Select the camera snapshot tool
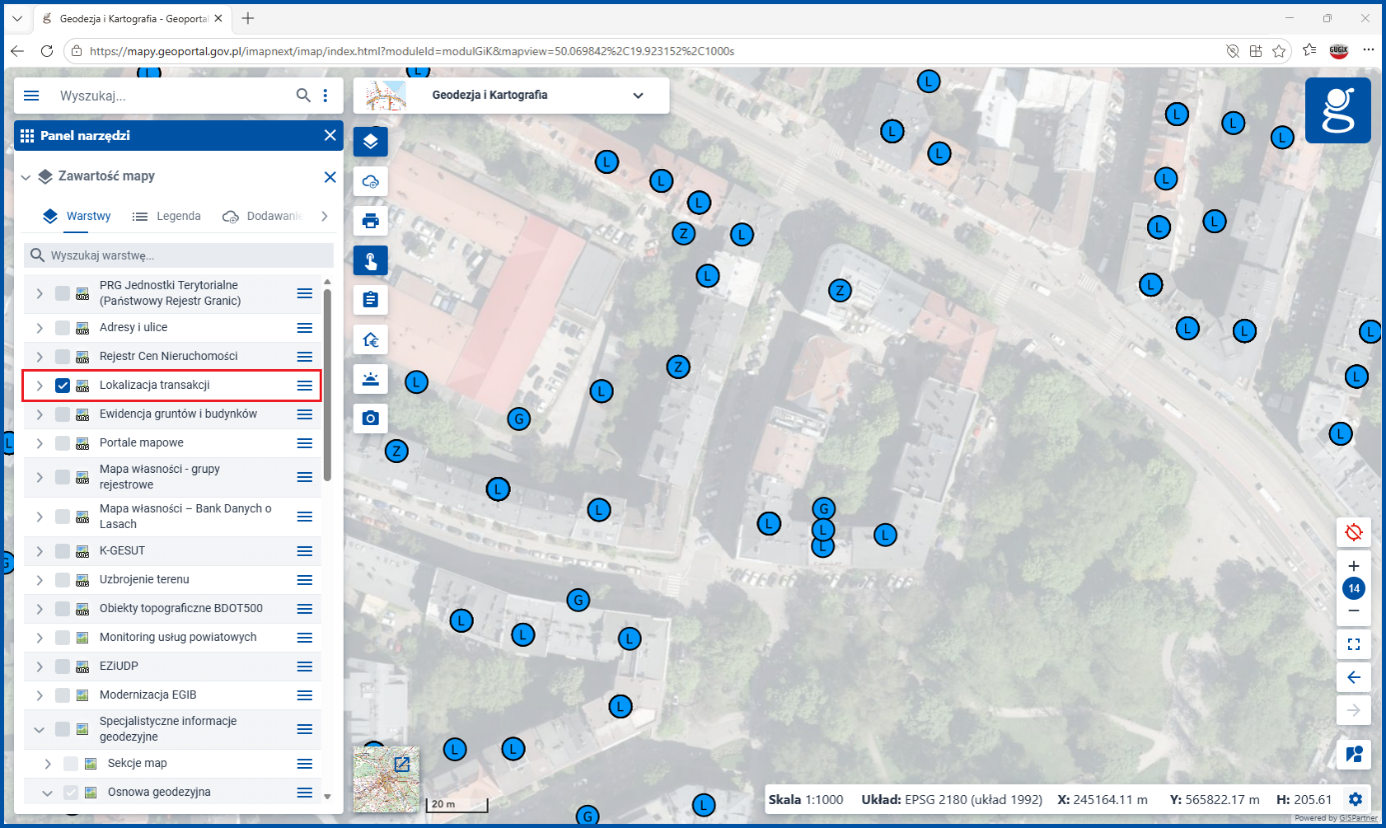The height and width of the screenshot is (828, 1386). point(370,418)
